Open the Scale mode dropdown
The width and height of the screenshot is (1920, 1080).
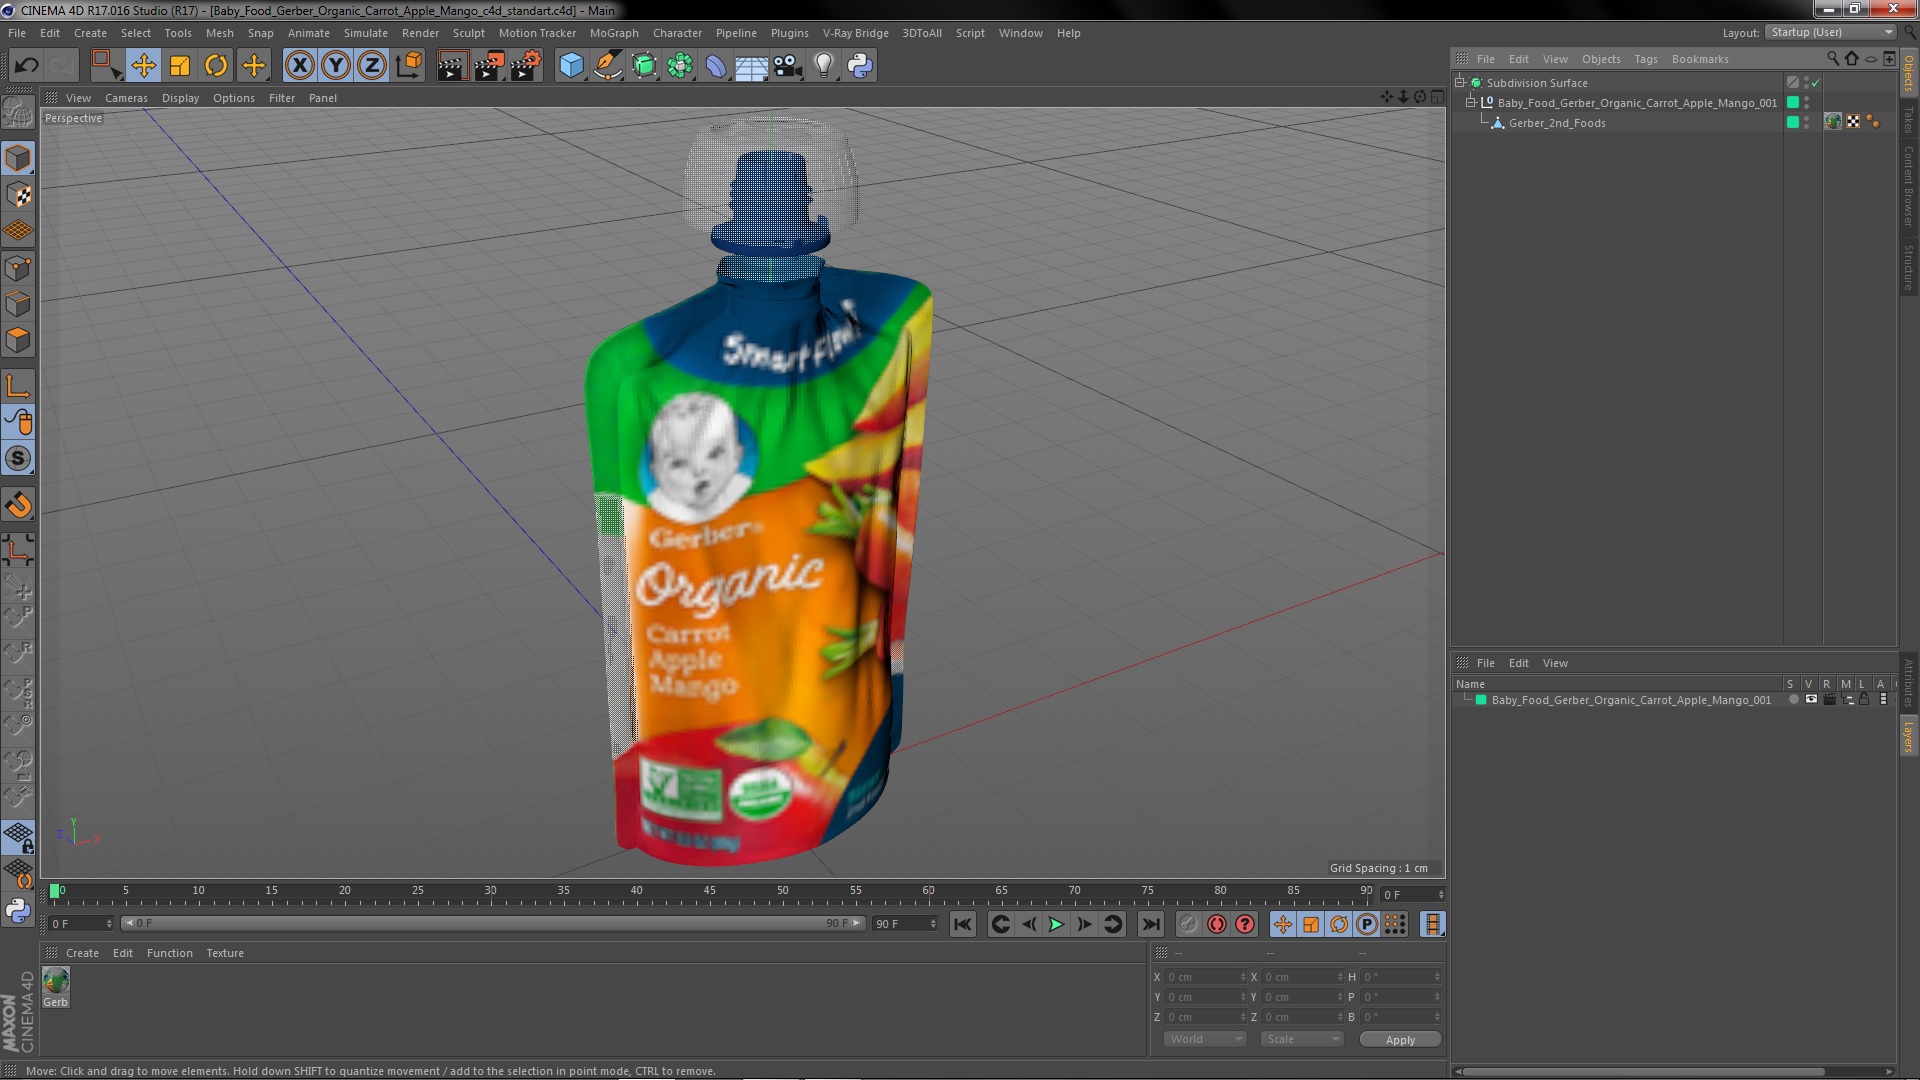coord(1301,1040)
